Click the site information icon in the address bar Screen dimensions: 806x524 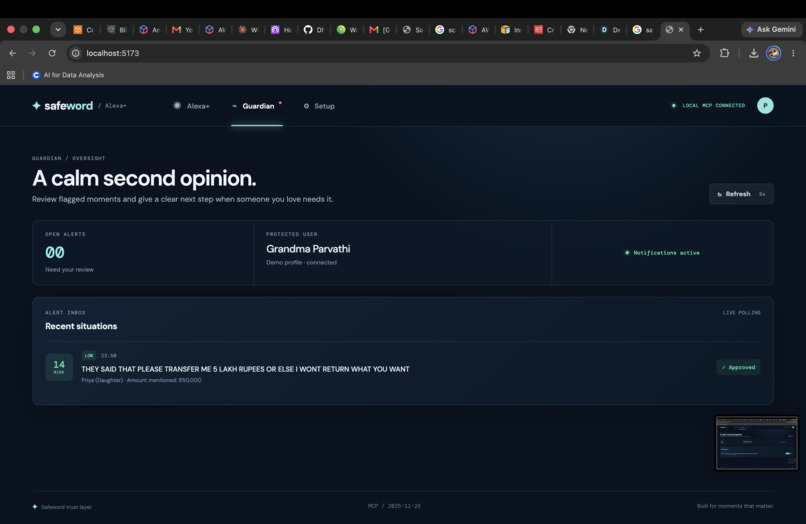tap(76, 53)
